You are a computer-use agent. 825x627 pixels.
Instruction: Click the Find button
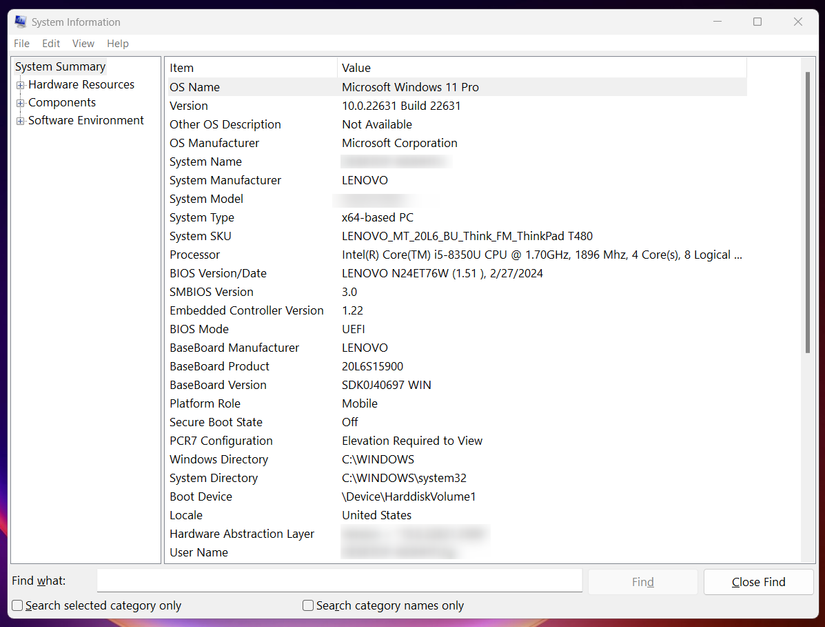pyautogui.click(x=642, y=581)
